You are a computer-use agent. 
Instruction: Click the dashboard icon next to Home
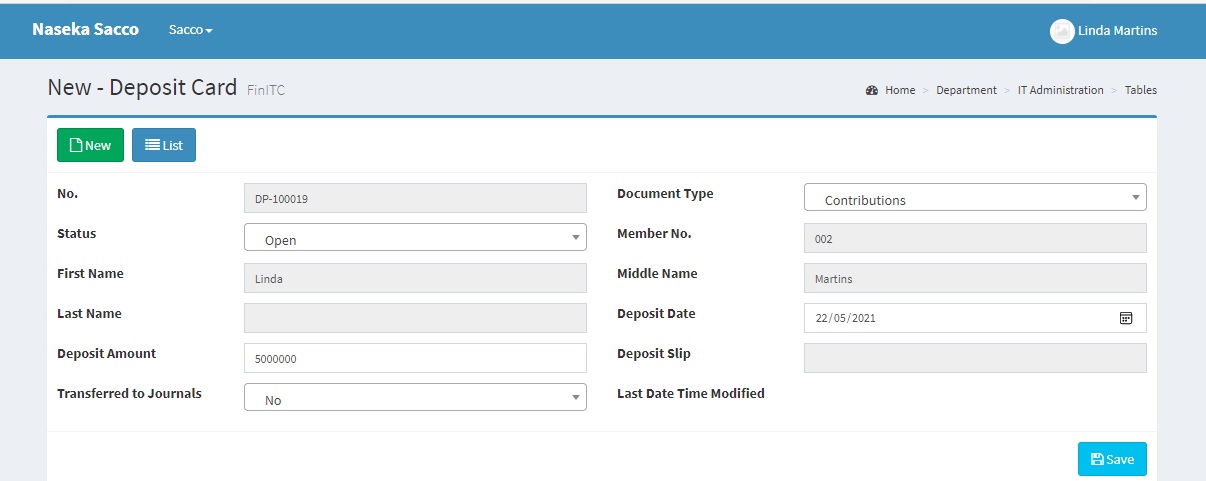872,90
